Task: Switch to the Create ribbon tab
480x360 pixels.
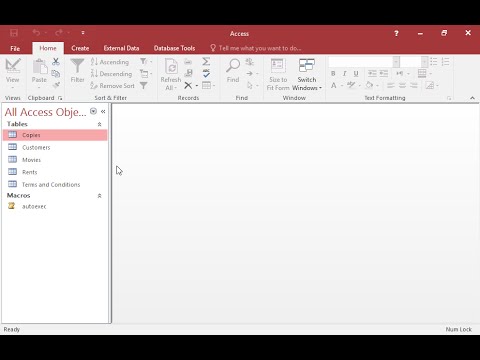Action: (80, 48)
